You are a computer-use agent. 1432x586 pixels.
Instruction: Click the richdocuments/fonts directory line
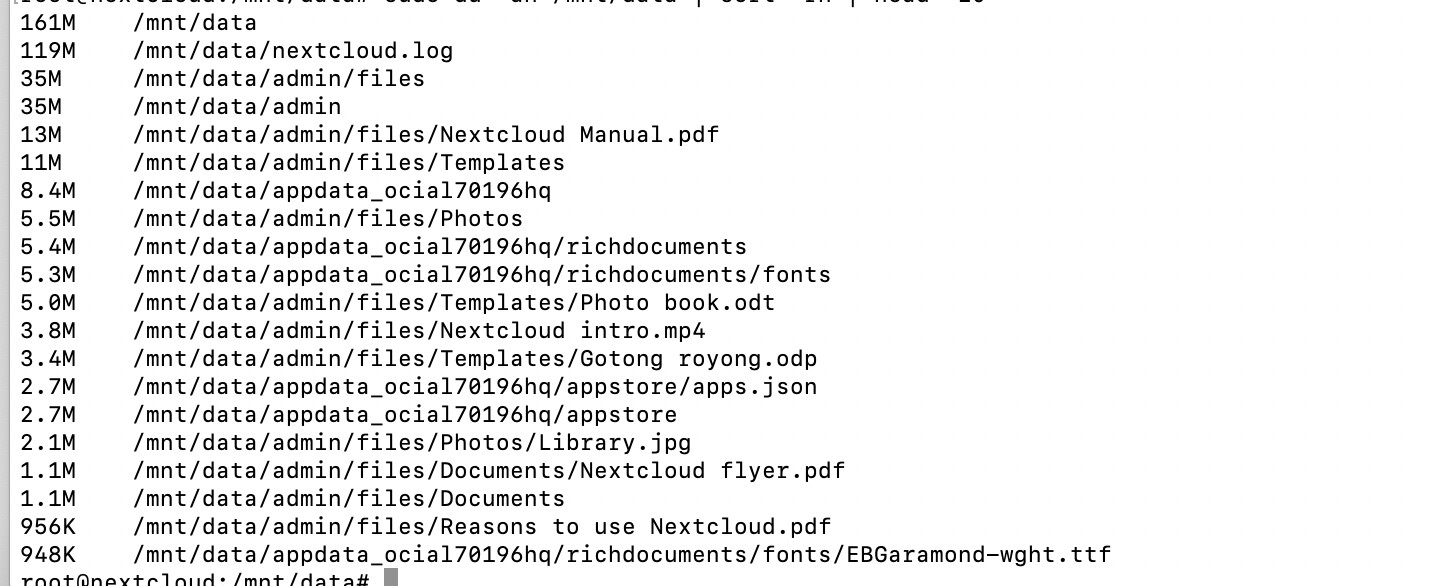click(481, 274)
